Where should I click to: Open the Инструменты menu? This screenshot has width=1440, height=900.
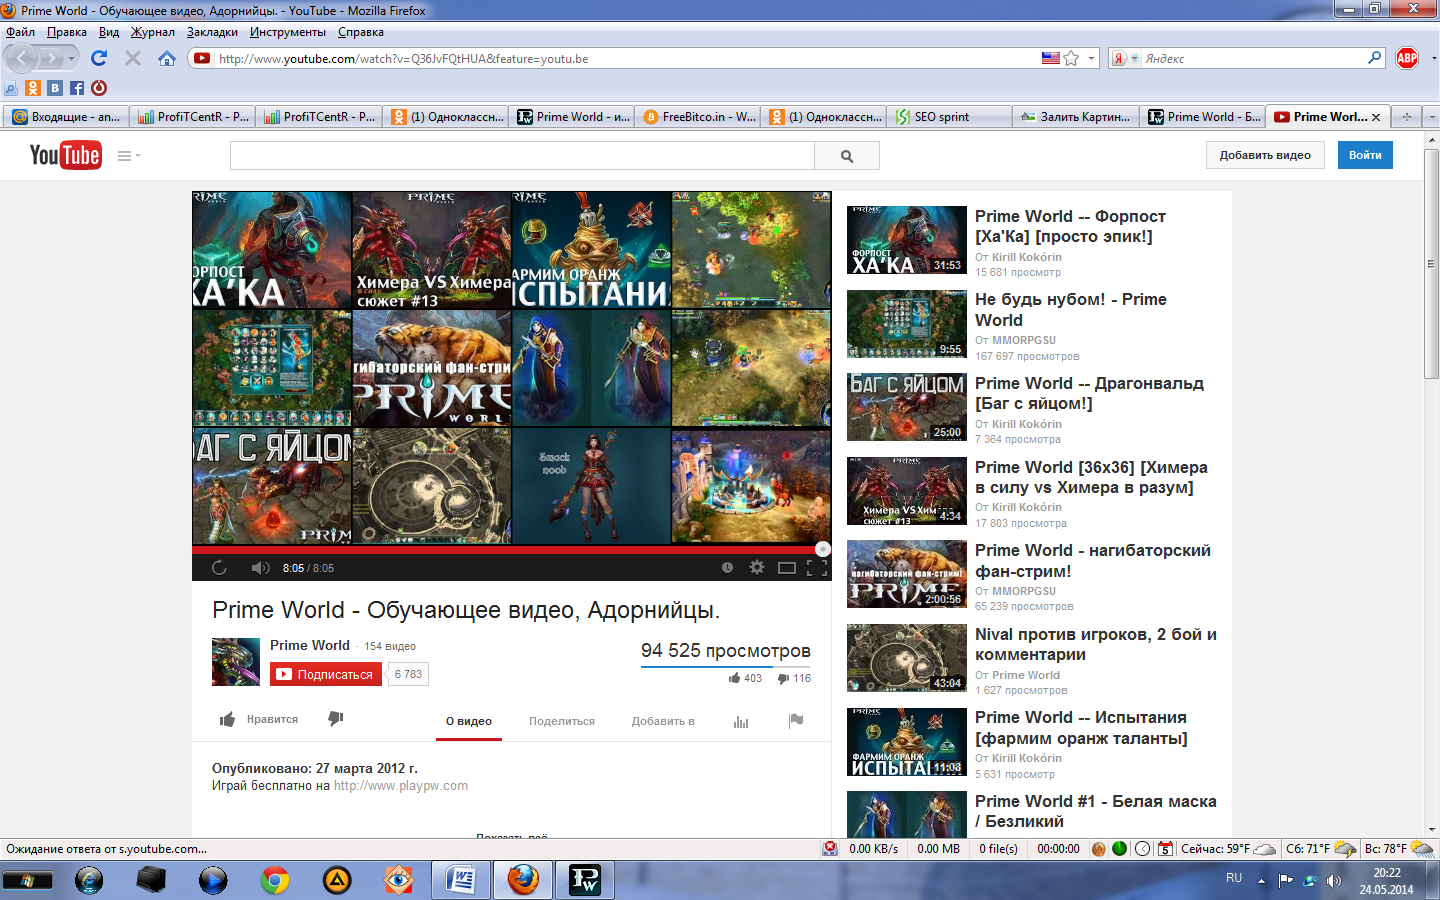click(288, 32)
